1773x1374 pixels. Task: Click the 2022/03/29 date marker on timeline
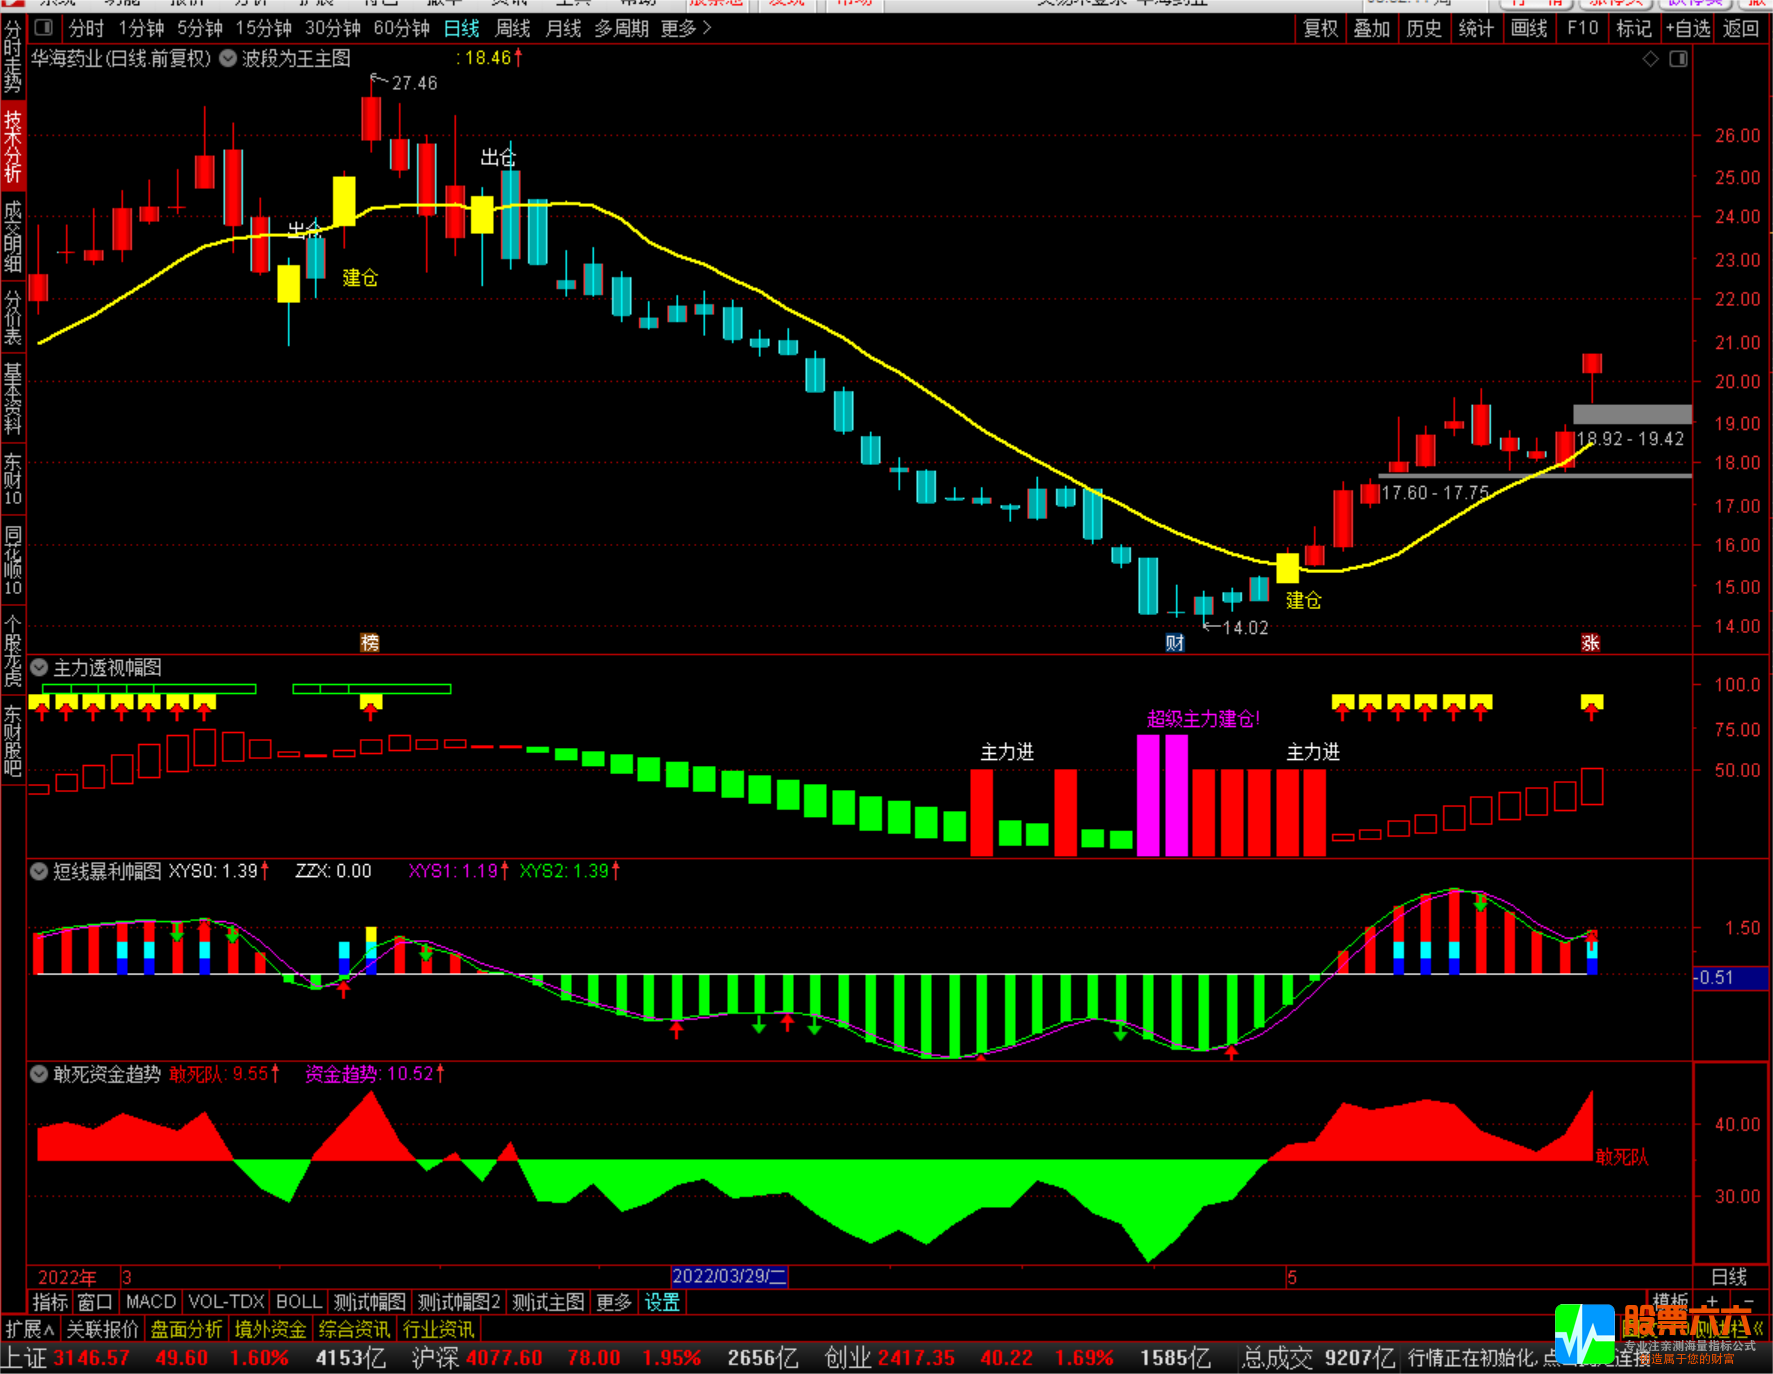pos(729,1276)
